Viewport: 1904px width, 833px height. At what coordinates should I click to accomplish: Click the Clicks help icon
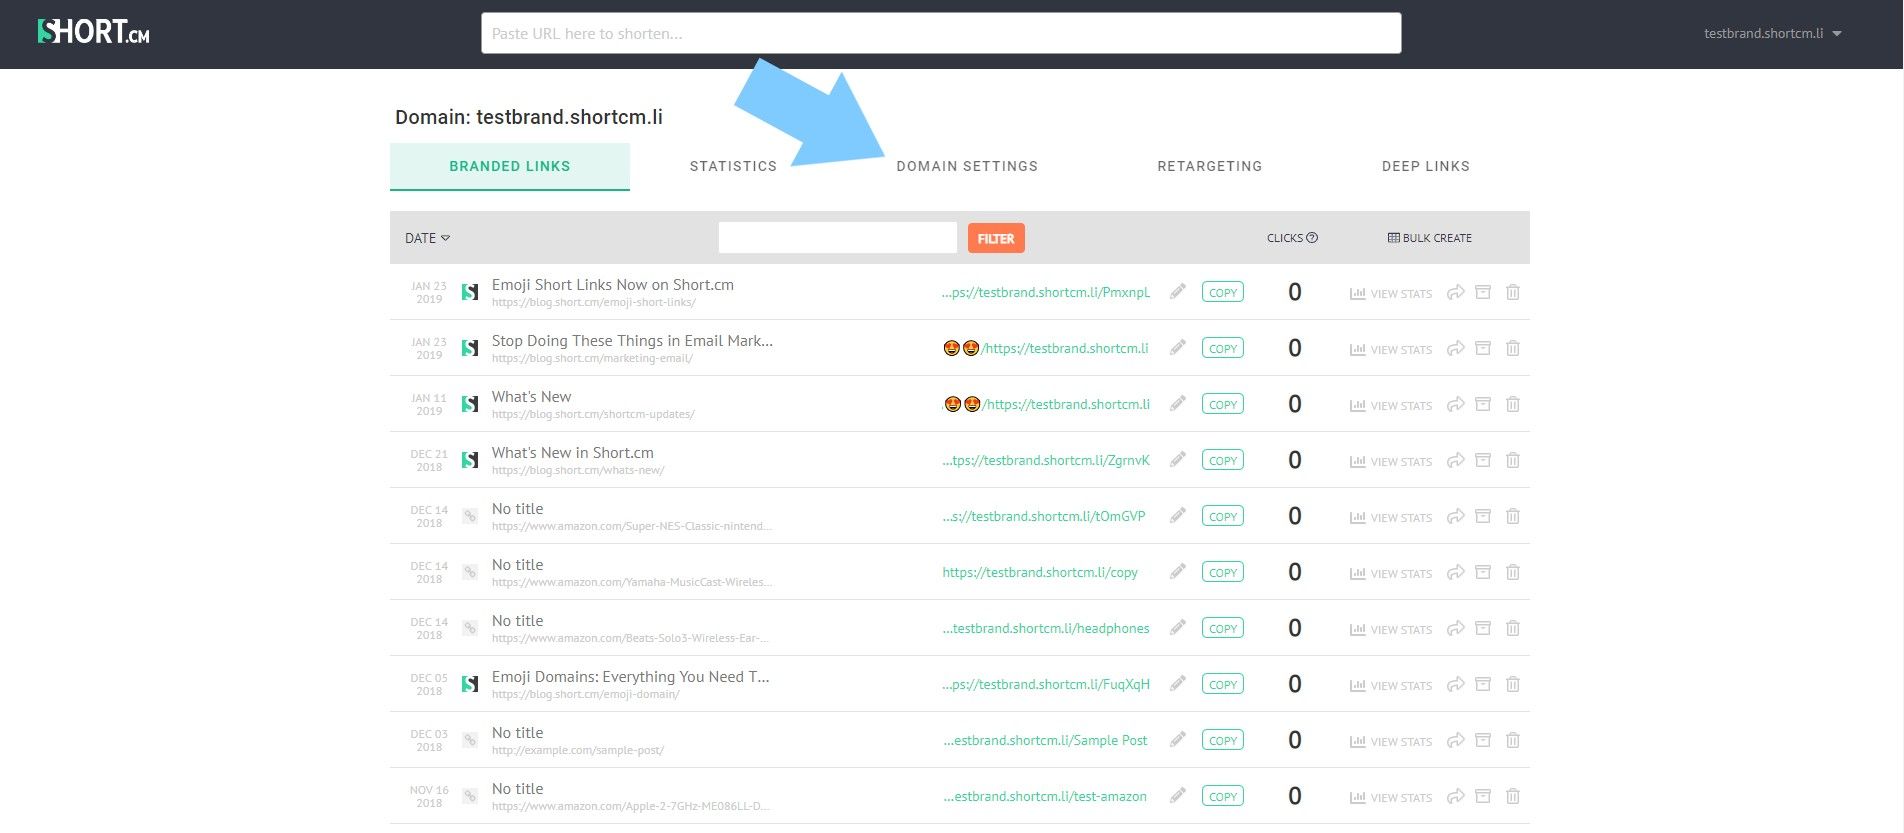tap(1312, 238)
